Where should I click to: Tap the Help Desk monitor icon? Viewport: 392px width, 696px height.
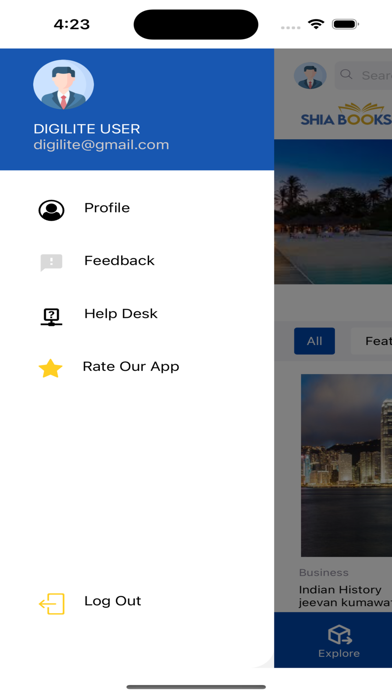51,317
